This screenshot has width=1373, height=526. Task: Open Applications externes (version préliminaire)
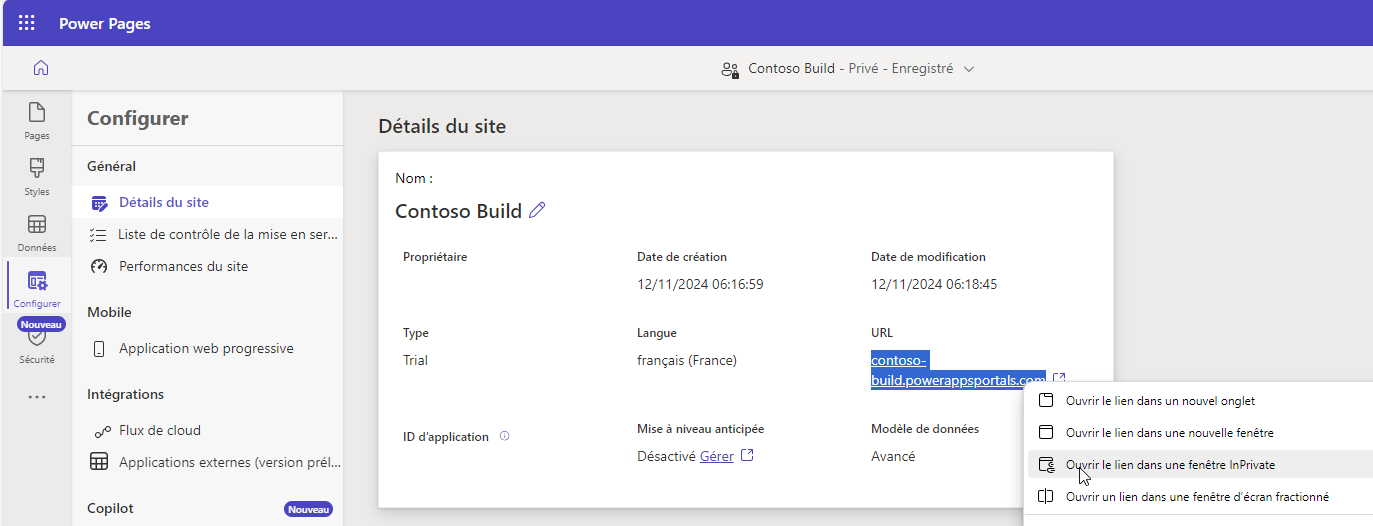coord(208,462)
